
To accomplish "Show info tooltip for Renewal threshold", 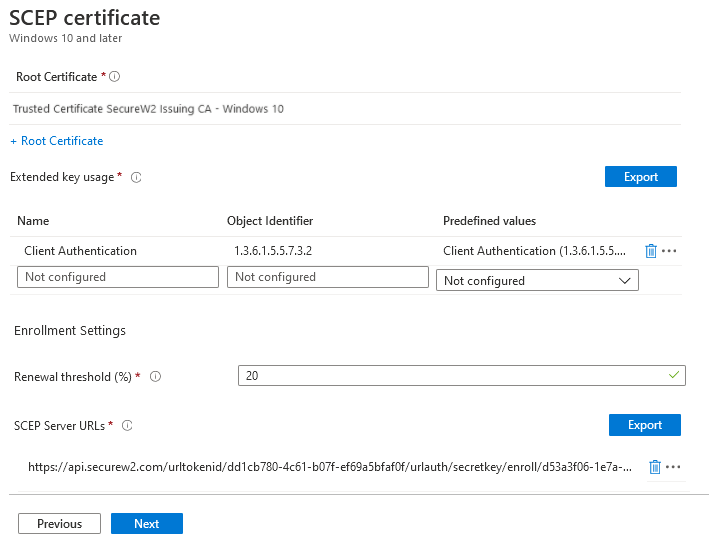I will (155, 377).
